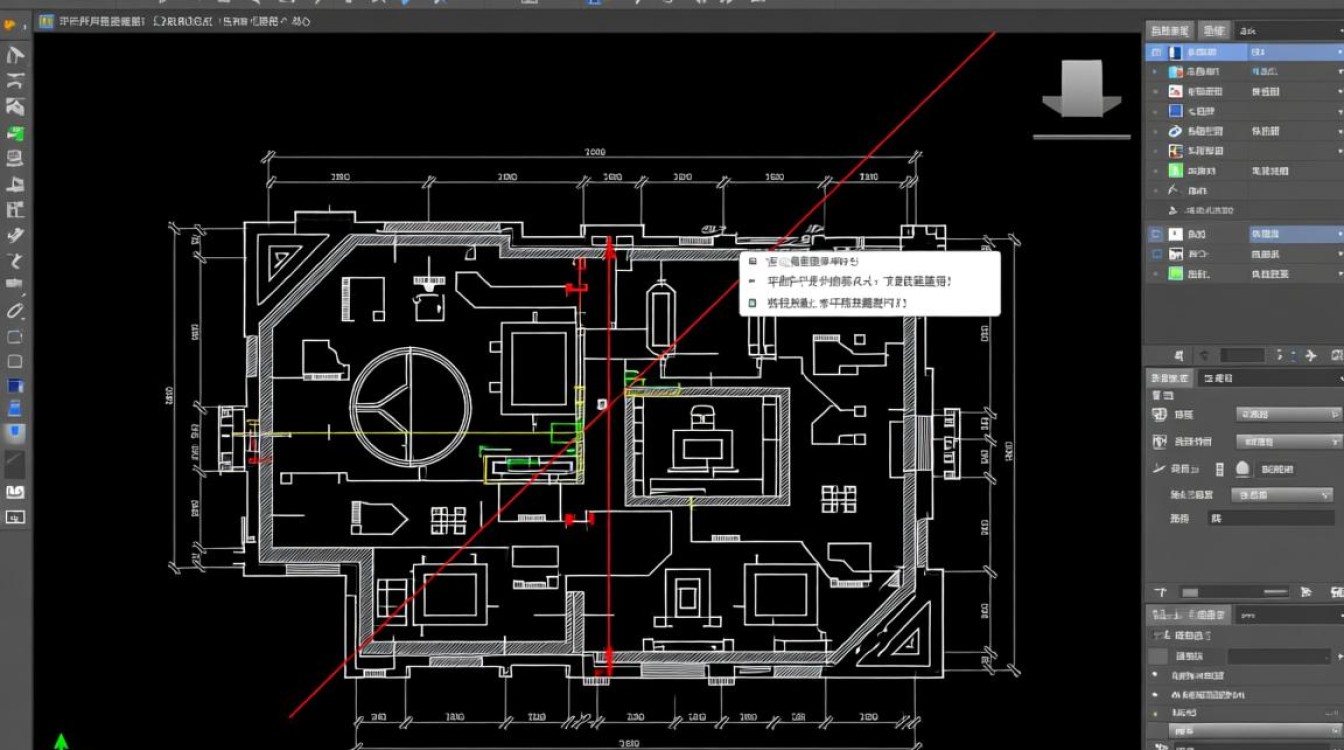Open the third properties dropdown above the text field

pyautogui.click(x=1280, y=494)
